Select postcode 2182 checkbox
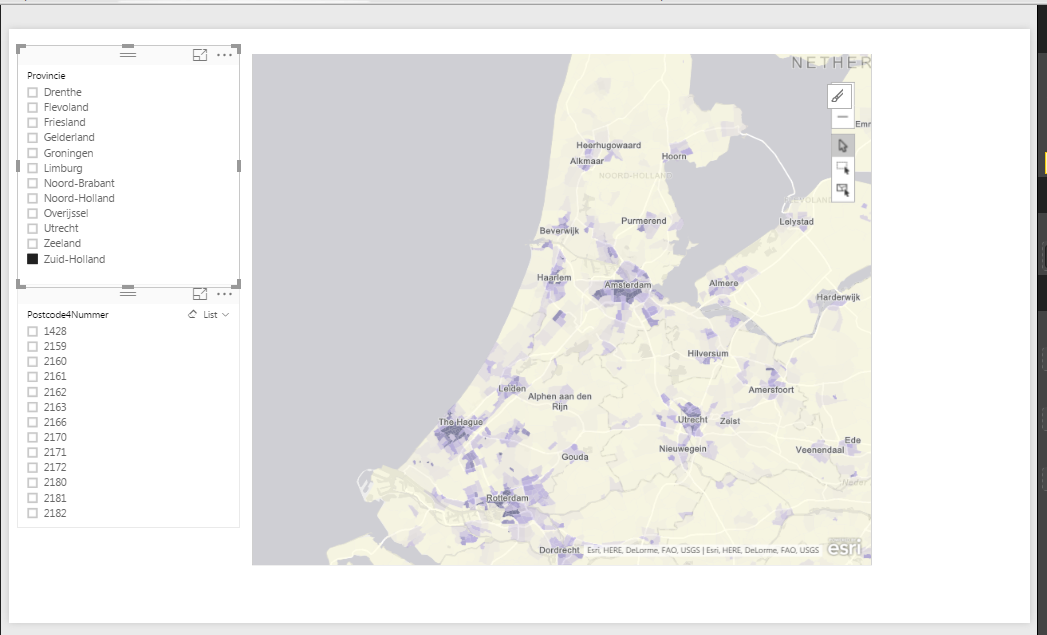The width and height of the screenshot is (1047, 635). 33,513
